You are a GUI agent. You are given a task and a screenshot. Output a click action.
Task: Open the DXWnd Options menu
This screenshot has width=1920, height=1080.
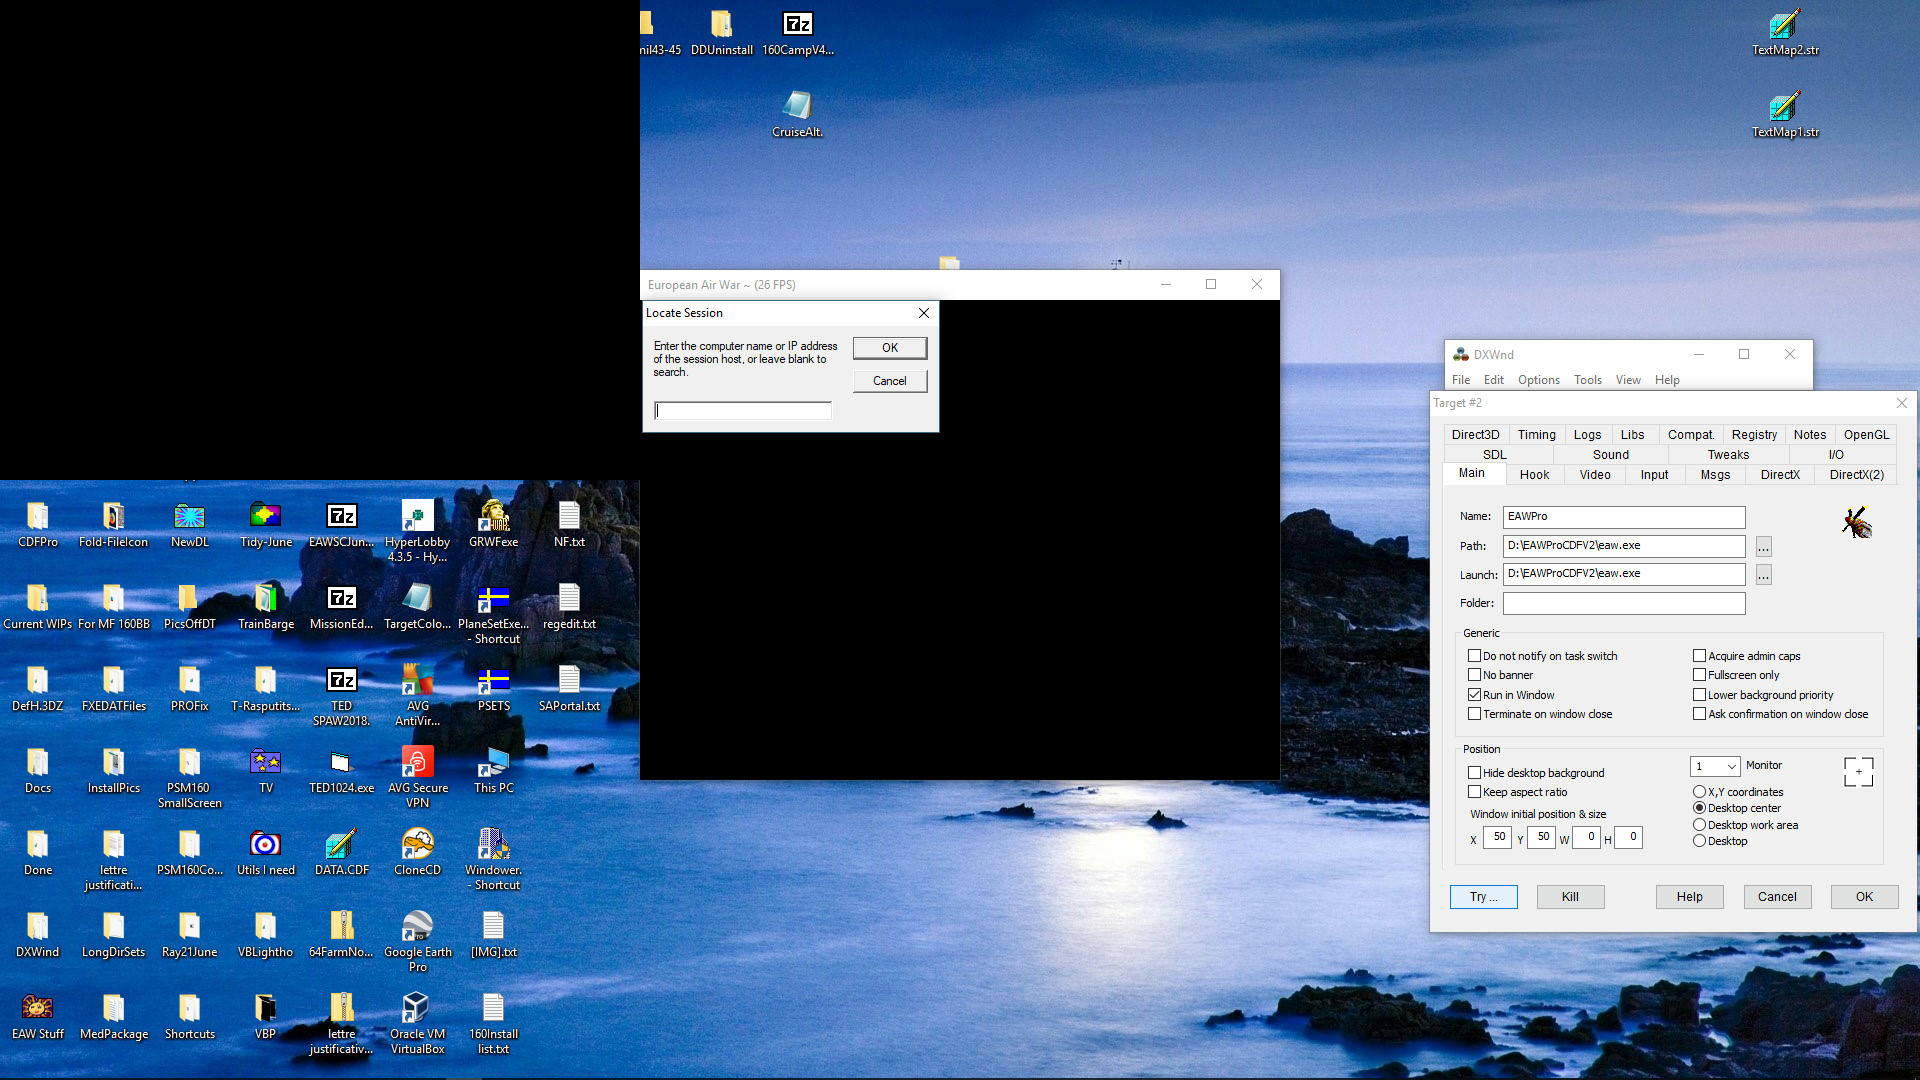click(1538, 380)
